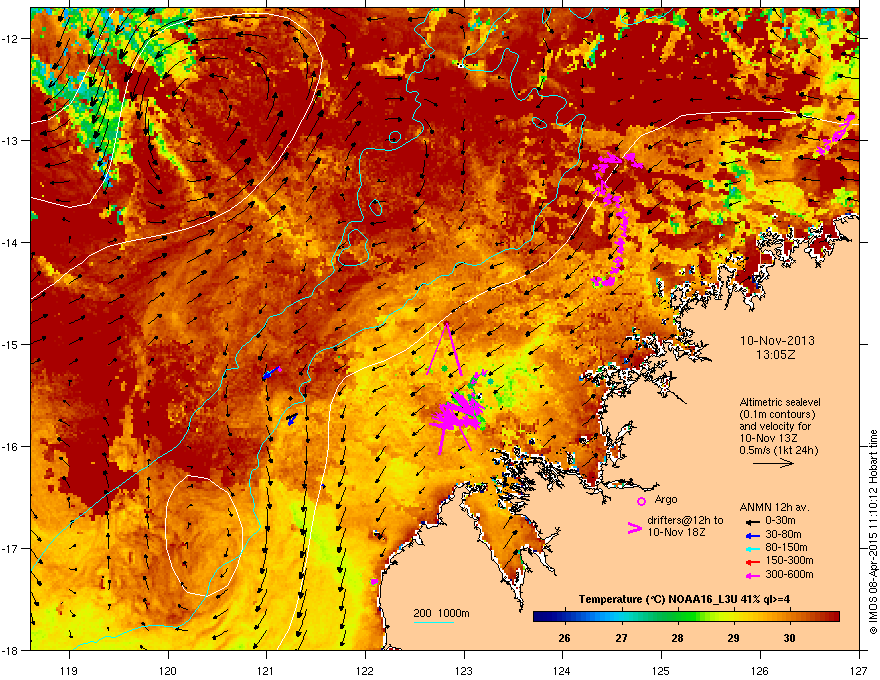
Task: Click the colorbar at 28 degrees
Action: [677, 617]
